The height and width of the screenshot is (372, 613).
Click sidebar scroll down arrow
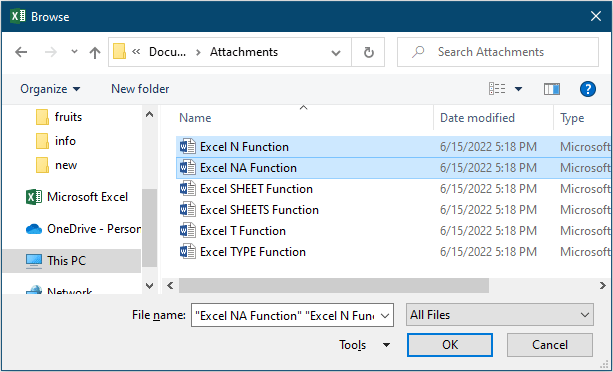(x=149, y=286)
